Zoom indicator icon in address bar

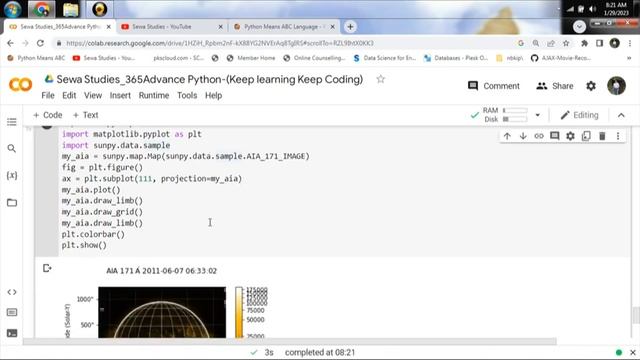[536, 43]
